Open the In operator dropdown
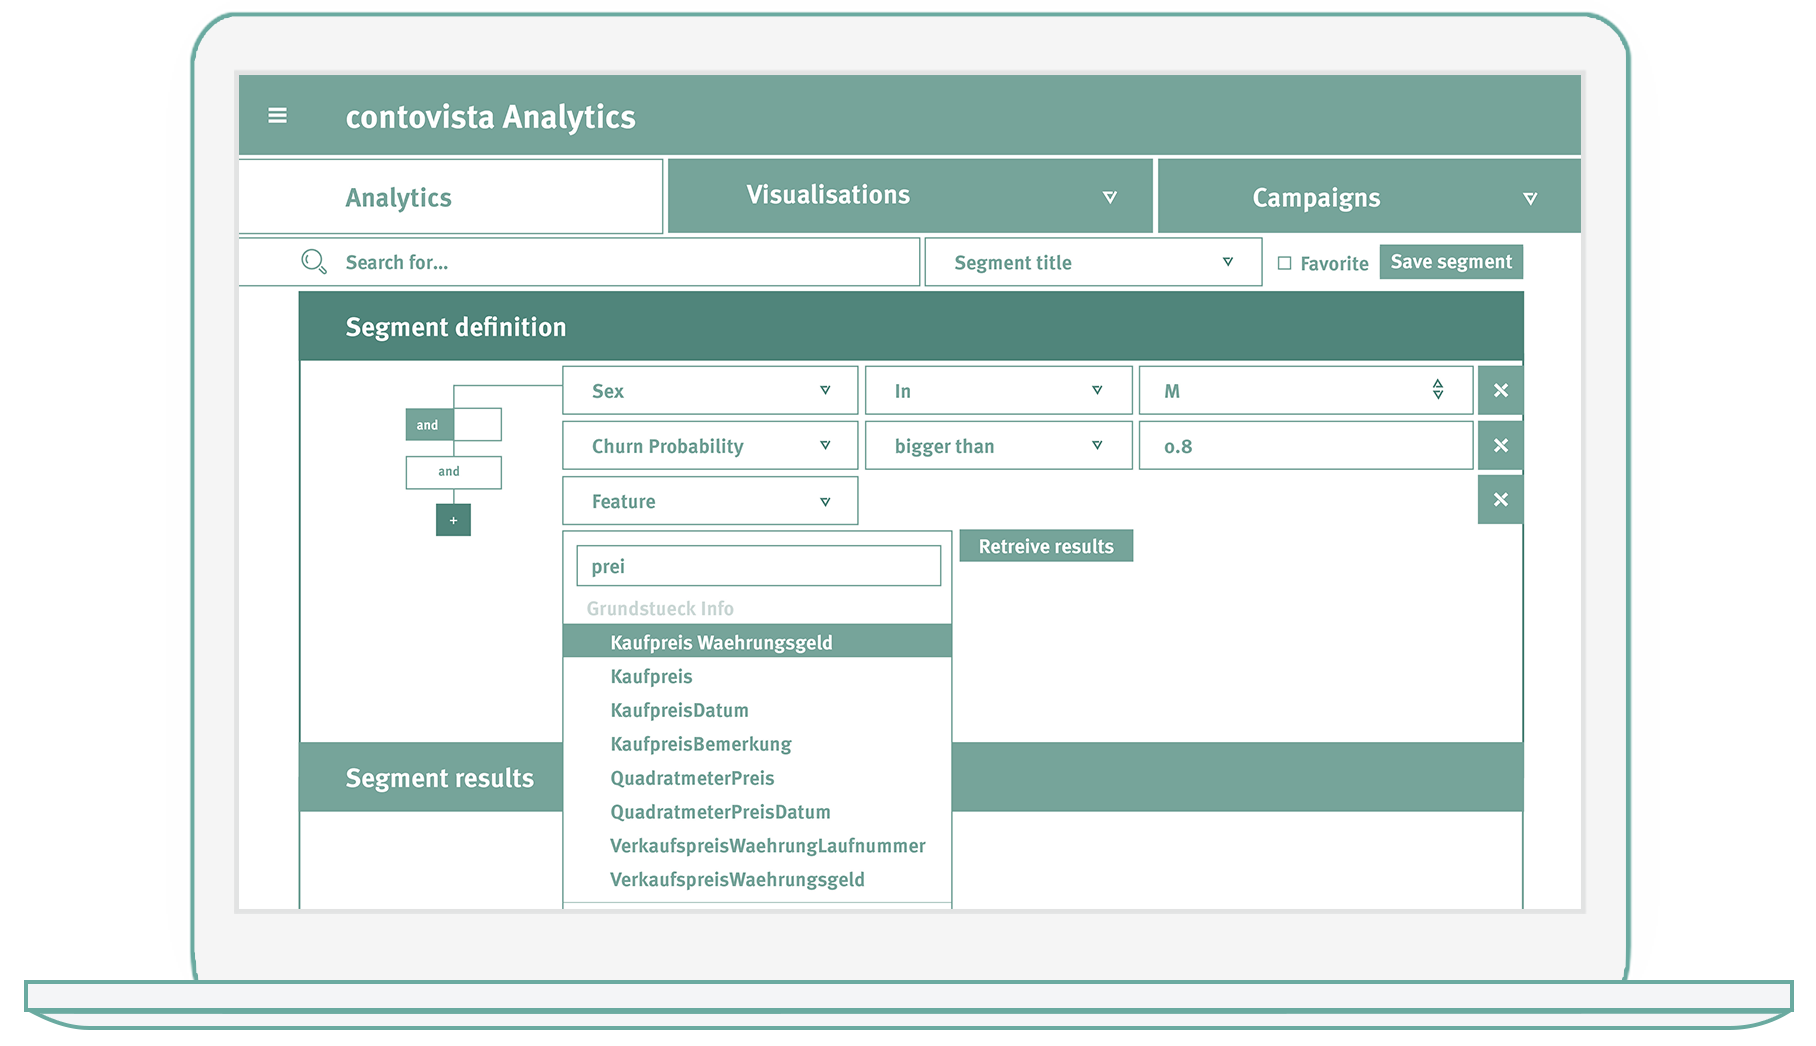1816x1046 pixels. [x=998, y=390]
